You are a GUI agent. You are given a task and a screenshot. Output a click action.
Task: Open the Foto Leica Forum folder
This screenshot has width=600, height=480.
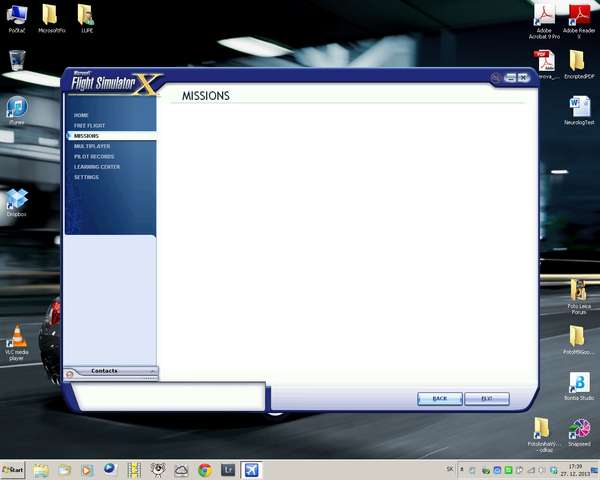[x=579, y=297]
